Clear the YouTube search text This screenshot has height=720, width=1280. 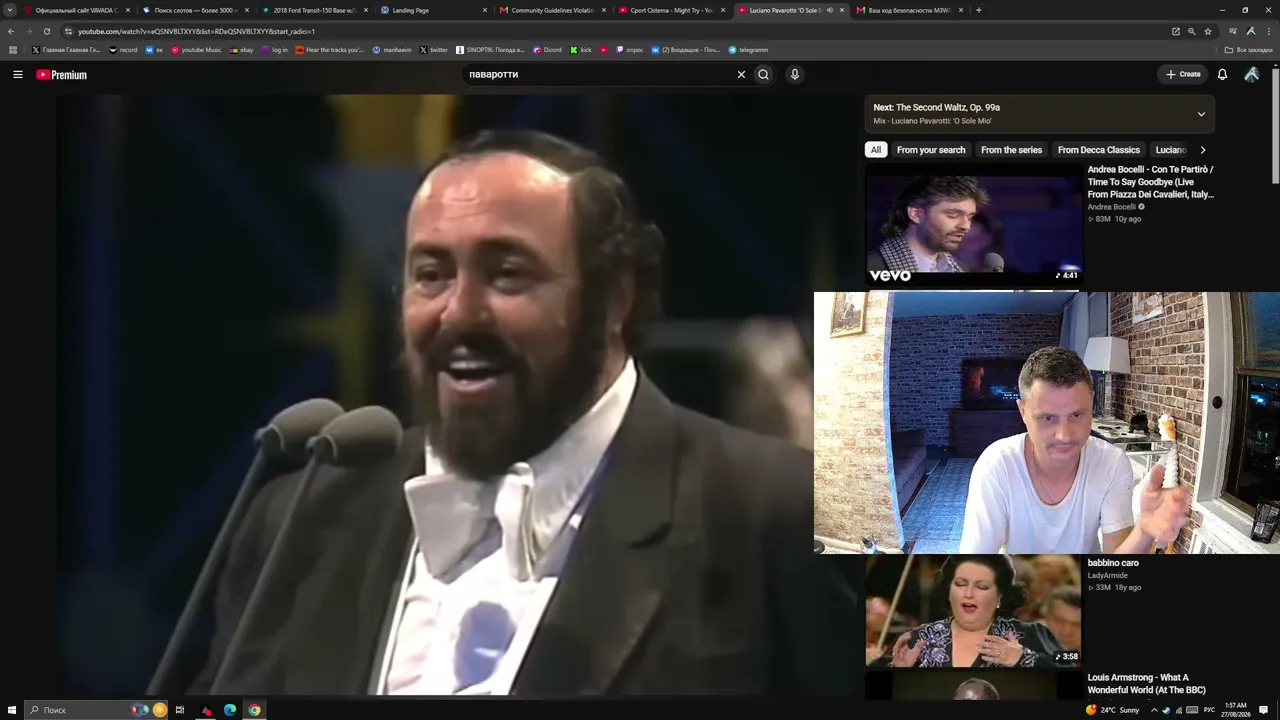[x=741, y=74]
